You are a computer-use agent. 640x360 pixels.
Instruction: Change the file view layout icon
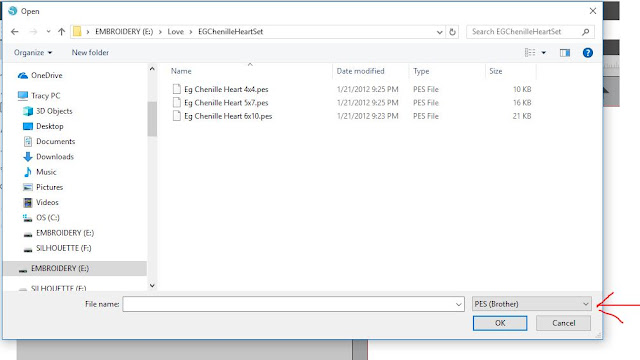coord(530,52)
